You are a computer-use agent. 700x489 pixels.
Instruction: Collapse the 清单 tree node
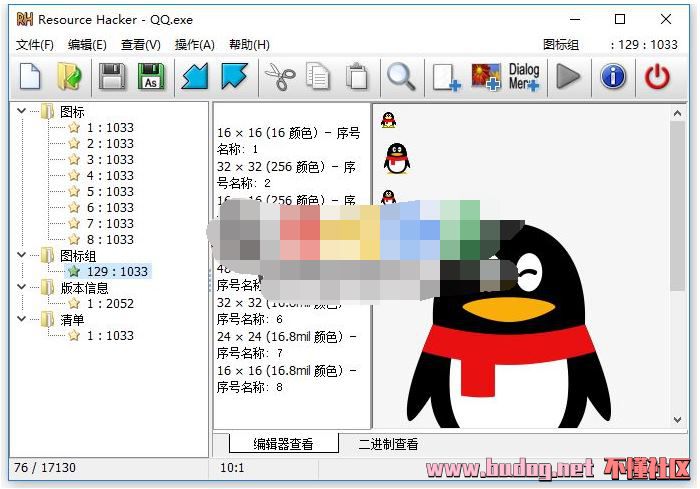(x=21, y=318)
